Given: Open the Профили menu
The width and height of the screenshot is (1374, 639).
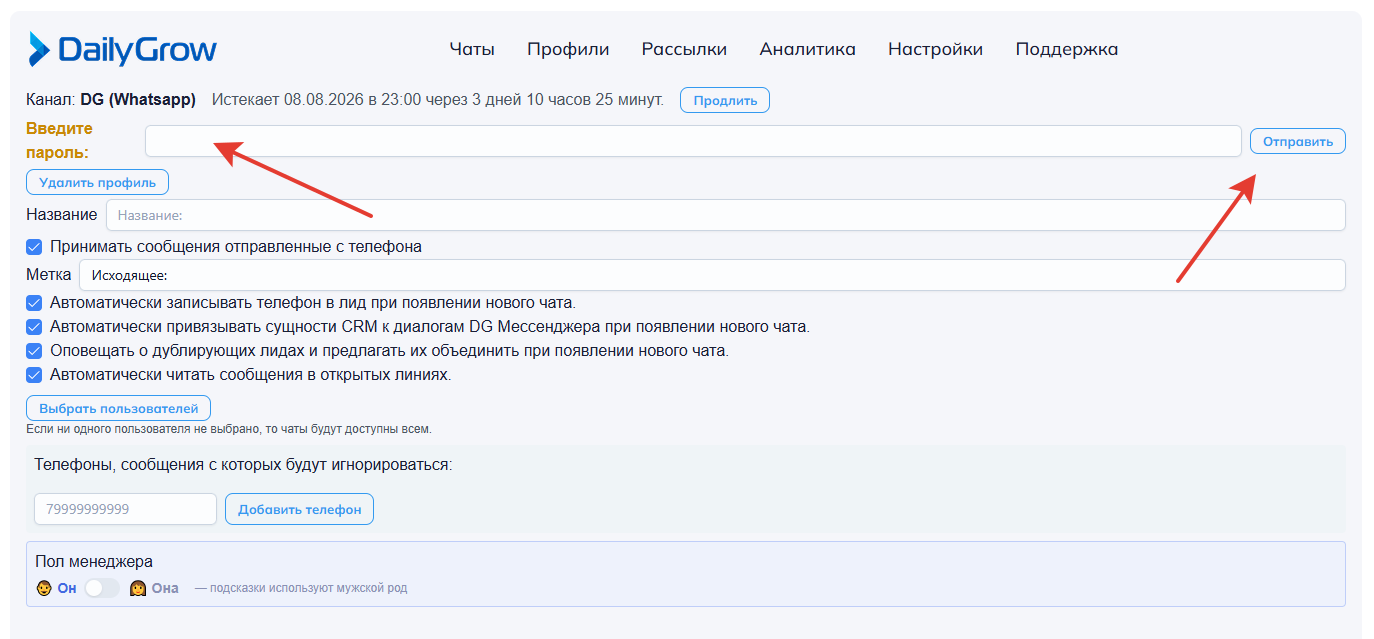Looking at the screenshot, I should click(x=568, y=49).
